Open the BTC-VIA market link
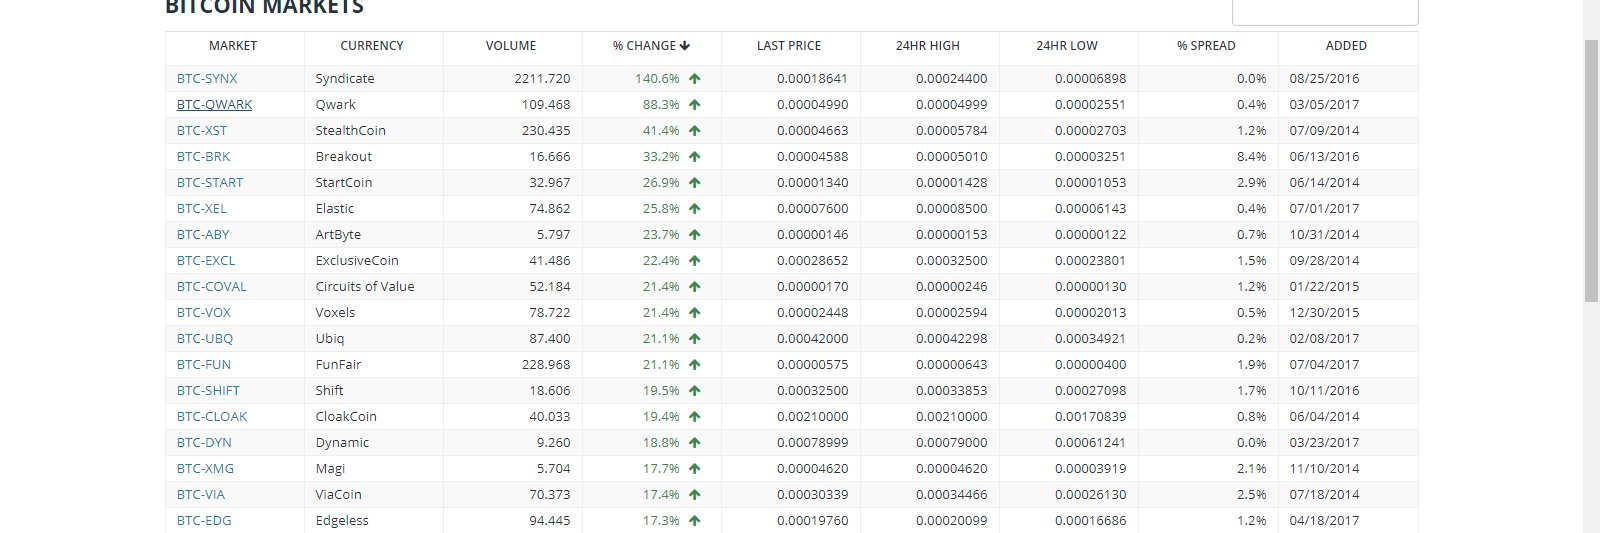Image resolution: width=1600 pixels, height=533 pixels. coord(201,494)
